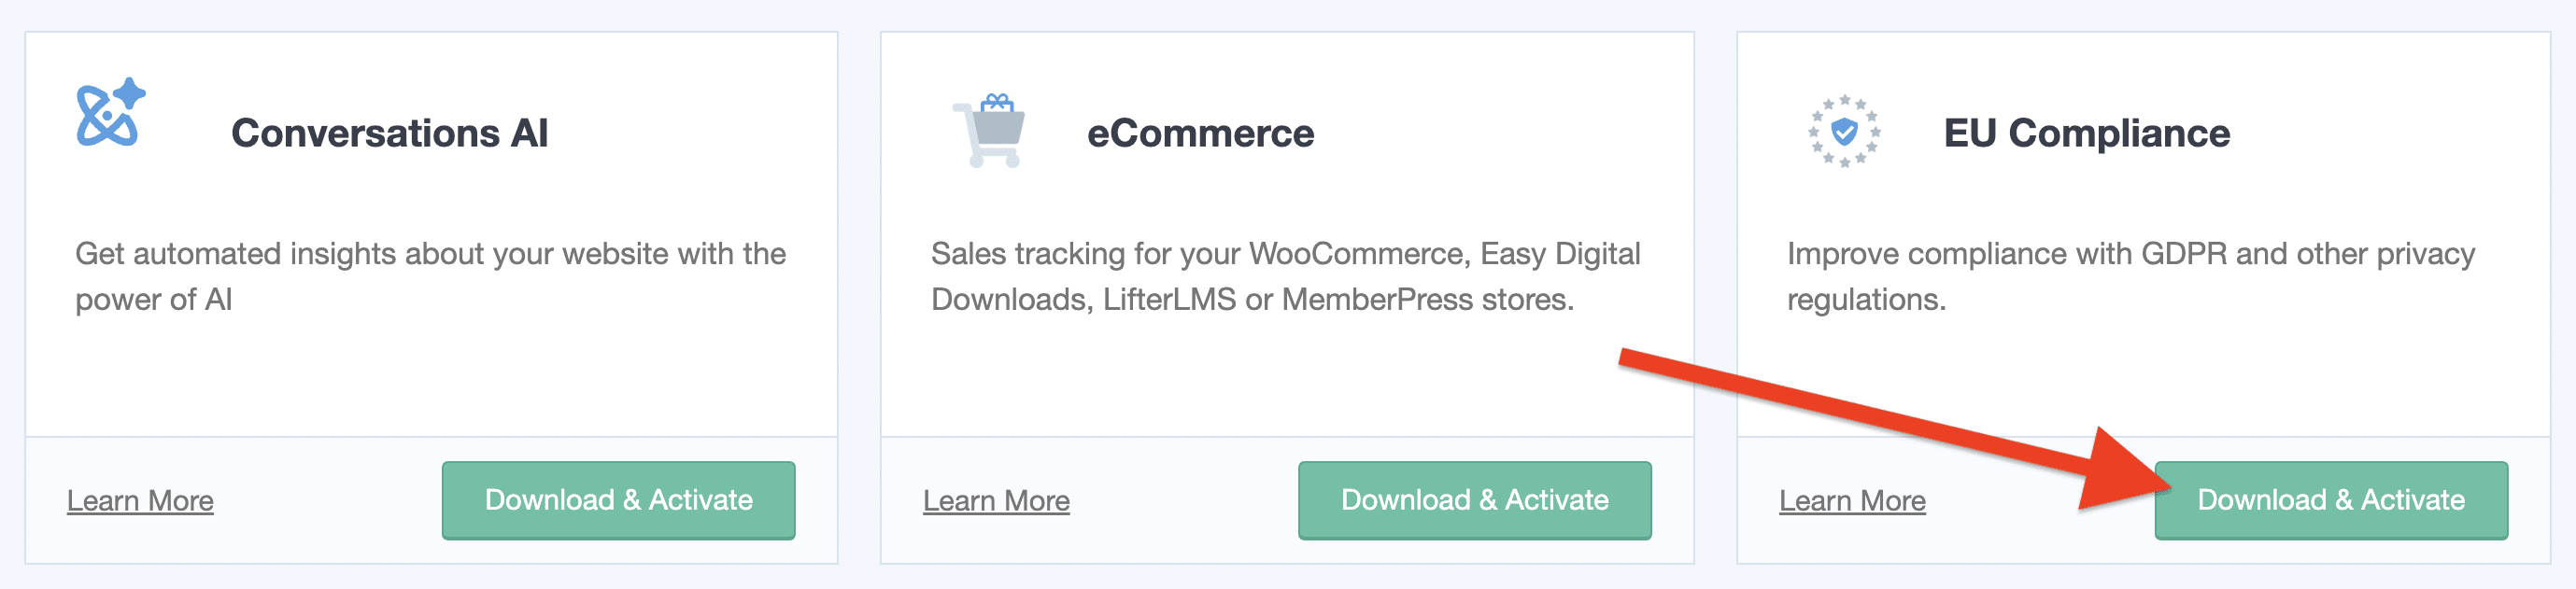
Task: Click the word WooCommerce in the description
Action: (1359, 254)
